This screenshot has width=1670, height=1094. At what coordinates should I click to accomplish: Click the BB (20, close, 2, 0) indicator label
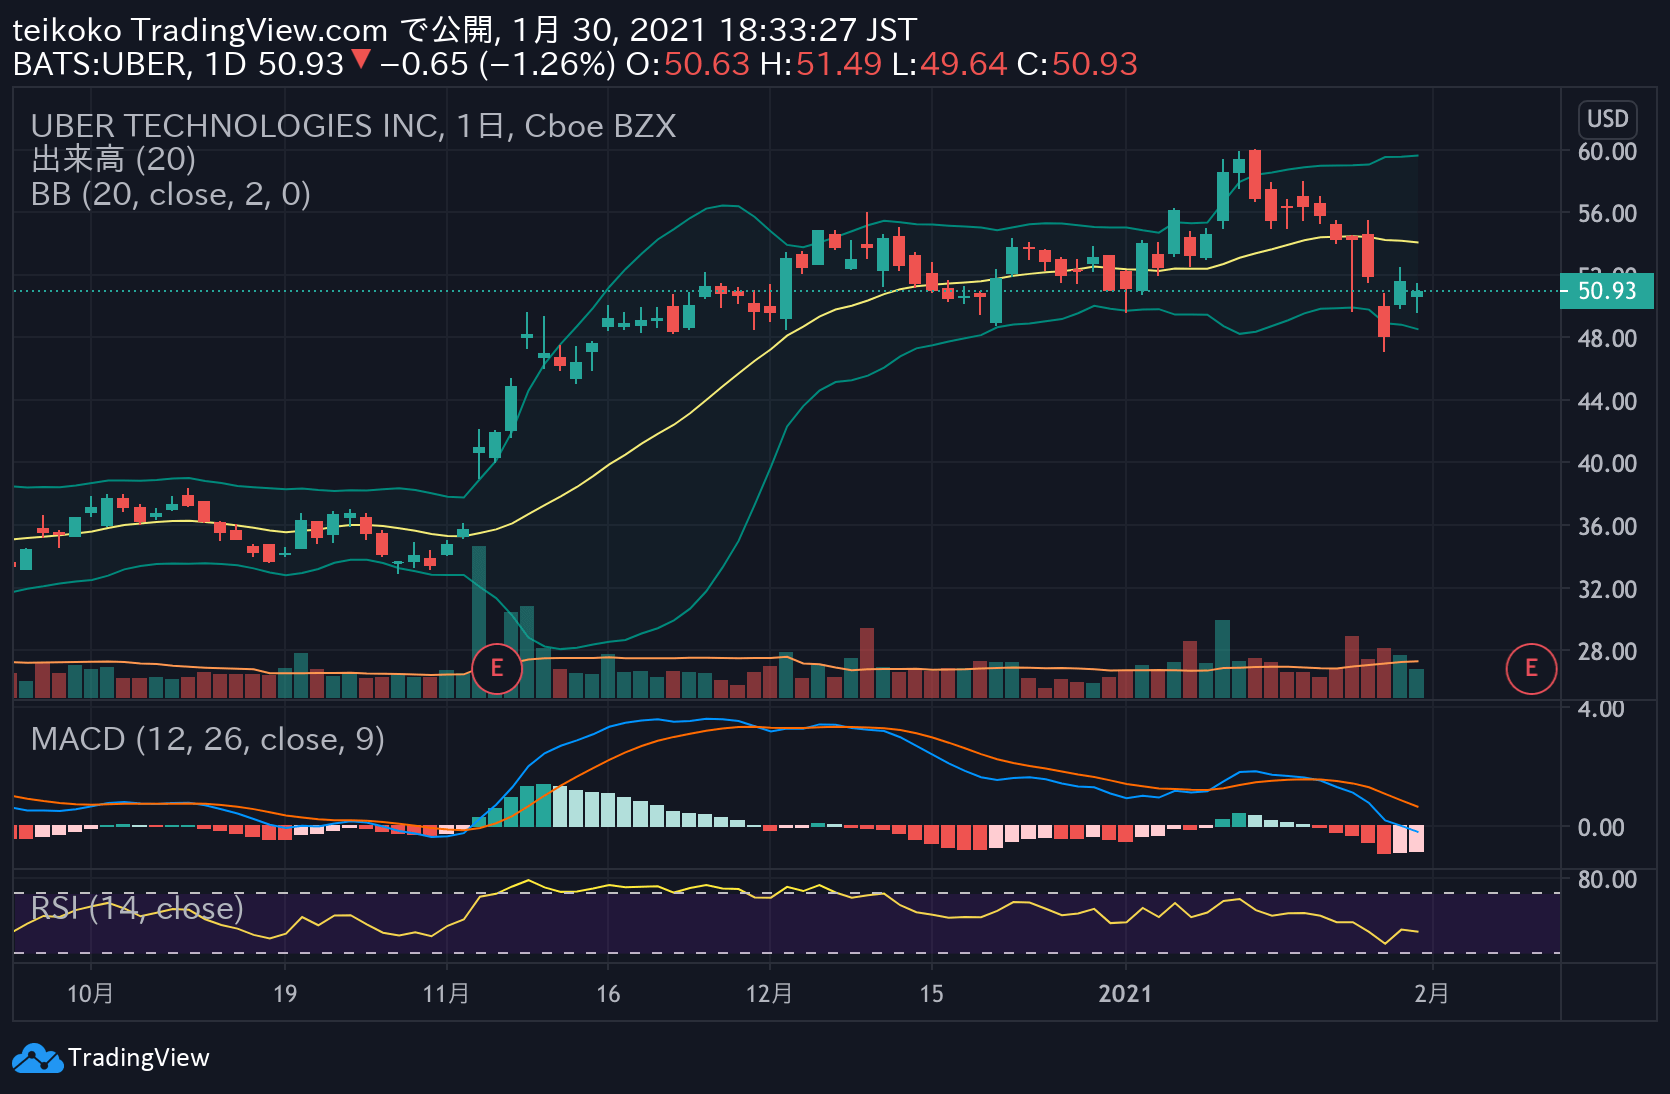pyautogui.click(x=171, y=194)
